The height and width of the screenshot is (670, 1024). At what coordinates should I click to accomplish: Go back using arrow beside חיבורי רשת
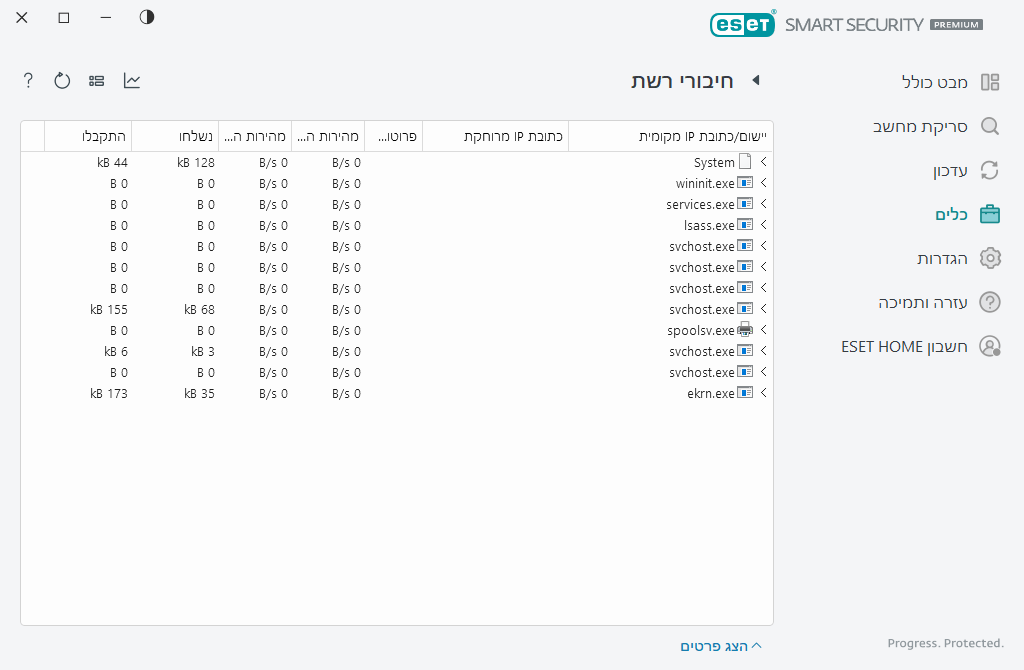point(756,81)
